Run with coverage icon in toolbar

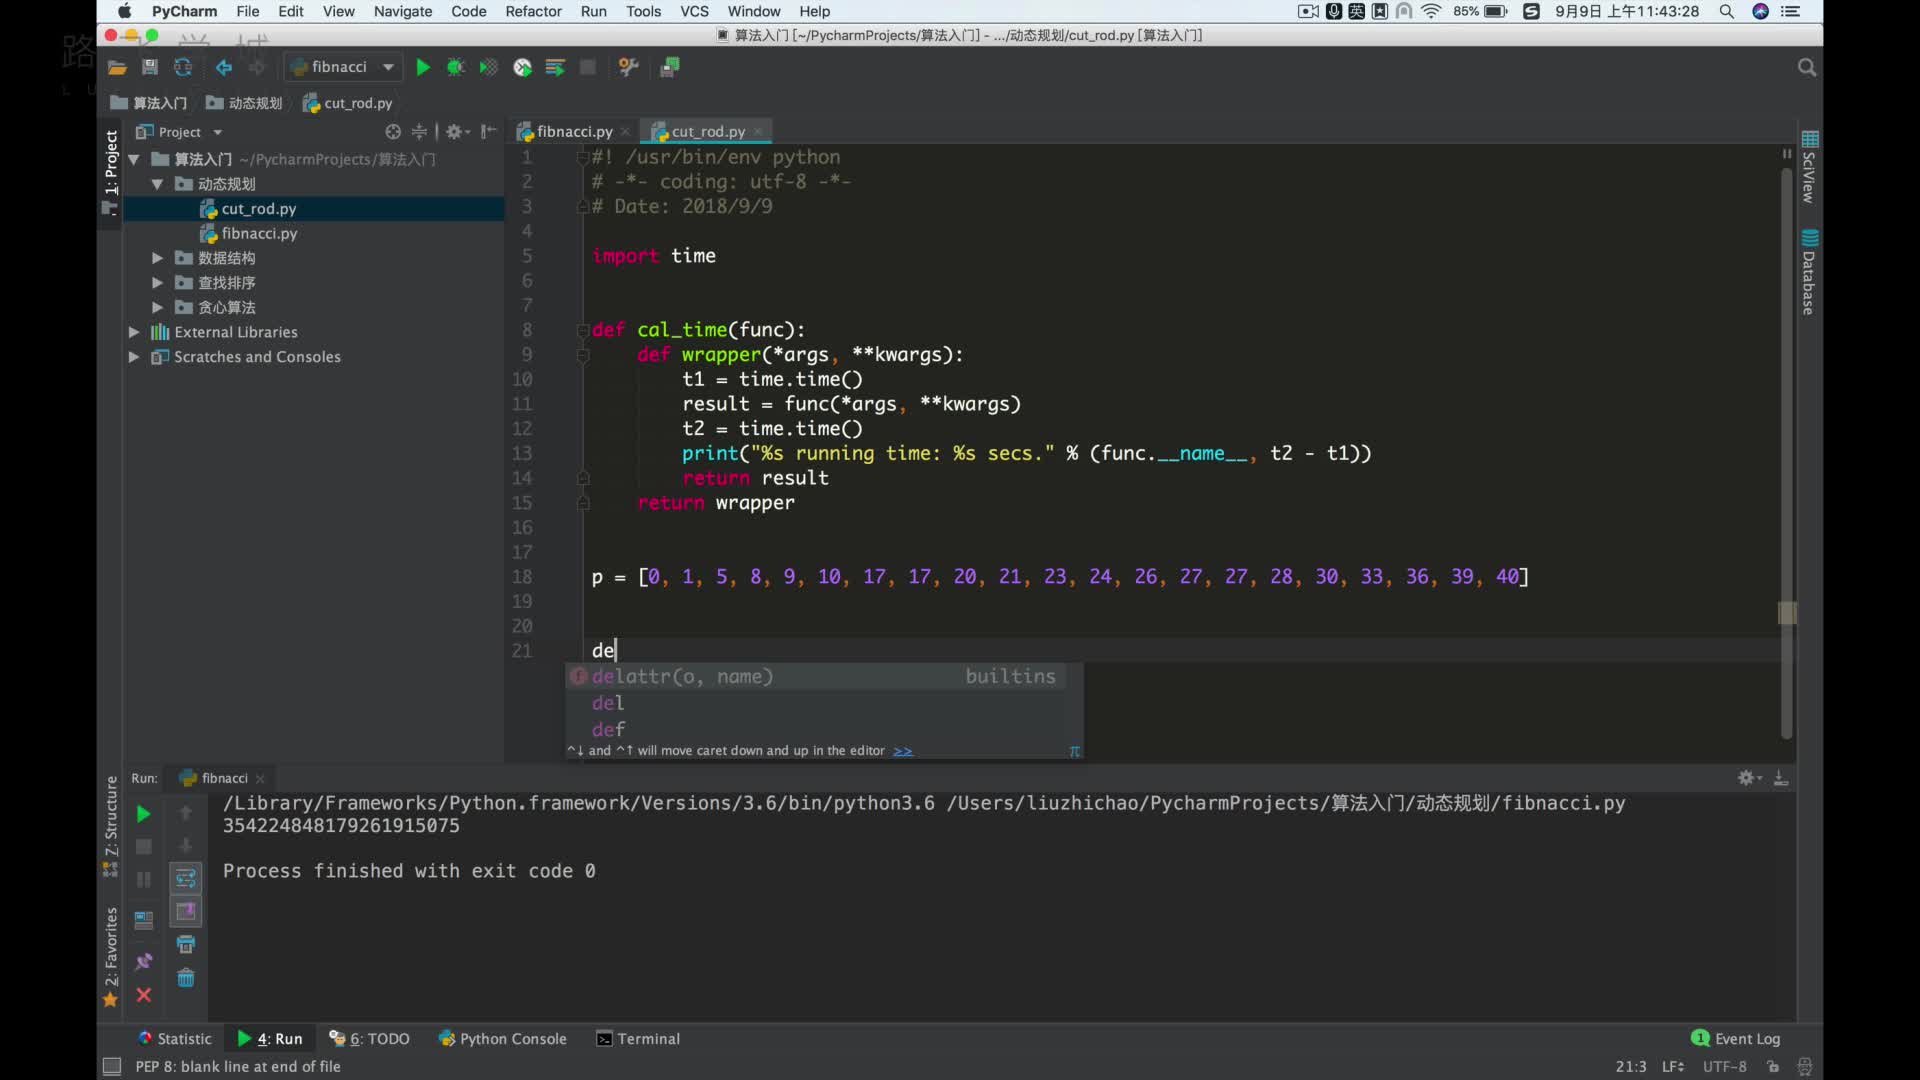click(x=488, y=67)
